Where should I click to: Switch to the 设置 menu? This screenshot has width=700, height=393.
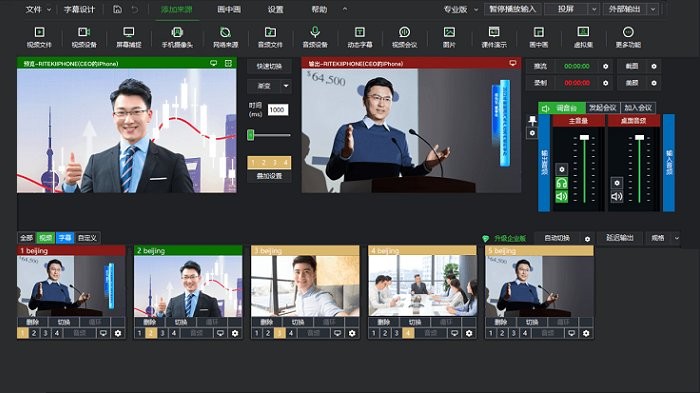275,9
